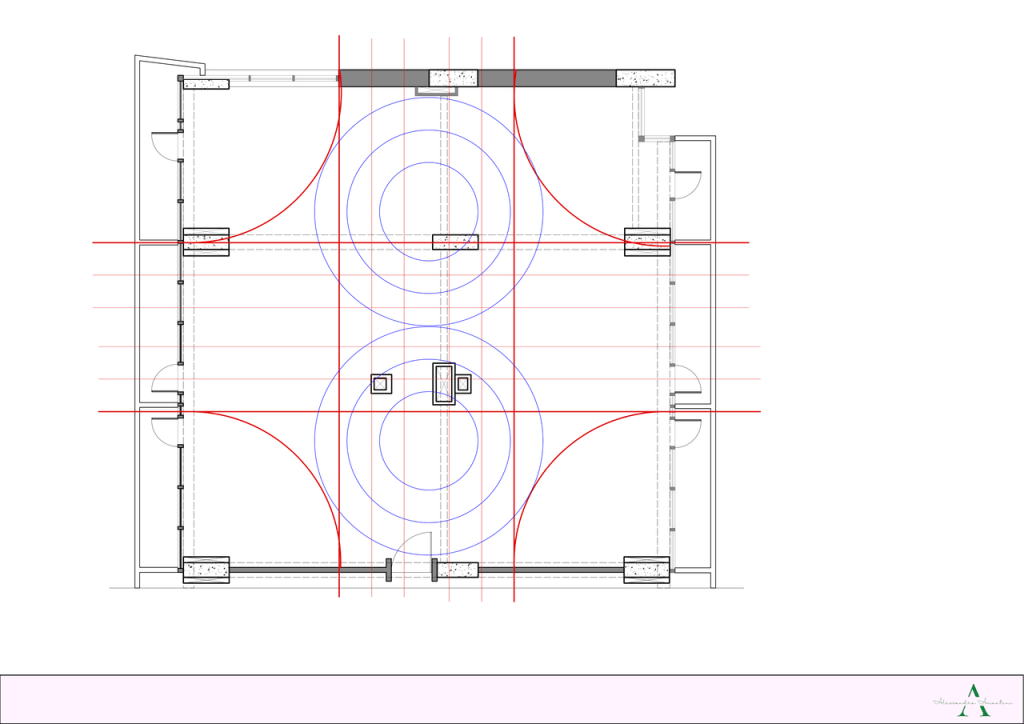Image resolution: width=1024 pixels, height=724 pixels.
Task: Select the bottom-right corner column
Action: pyautogui.click(x=647, y=570)
